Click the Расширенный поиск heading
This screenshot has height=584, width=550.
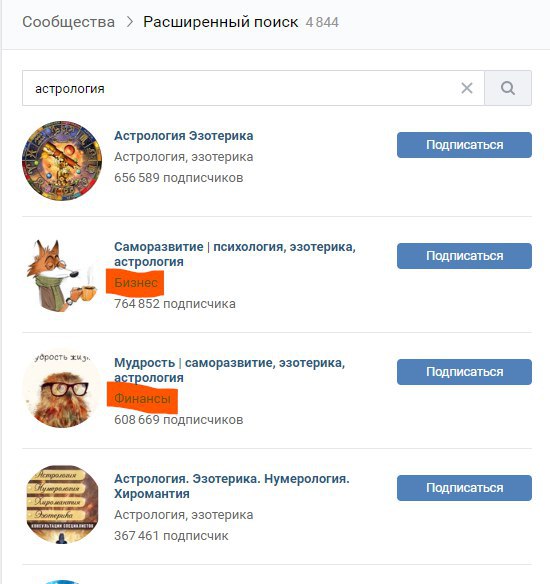(220, 22)
